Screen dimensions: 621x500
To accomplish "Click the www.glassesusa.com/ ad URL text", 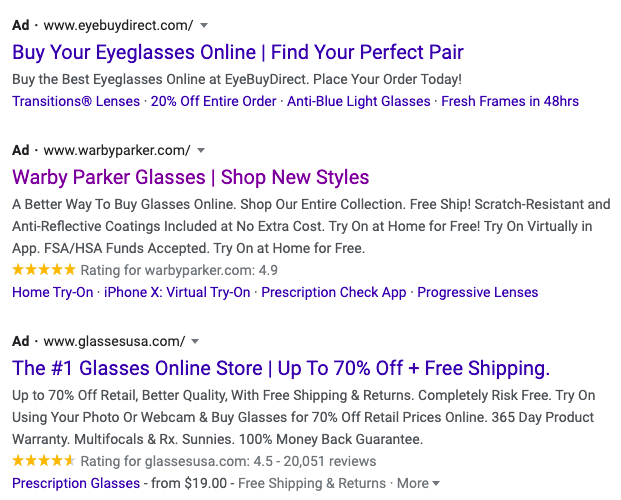I will click(114, 342).
